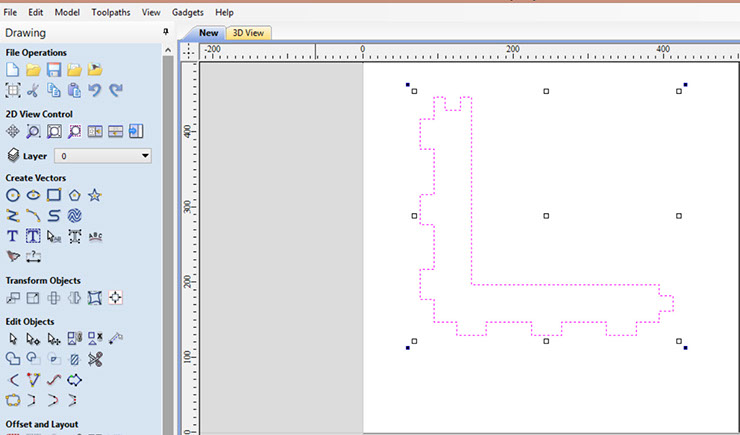
Task: Click the stacked split view icon
Action: click(116, 131)
